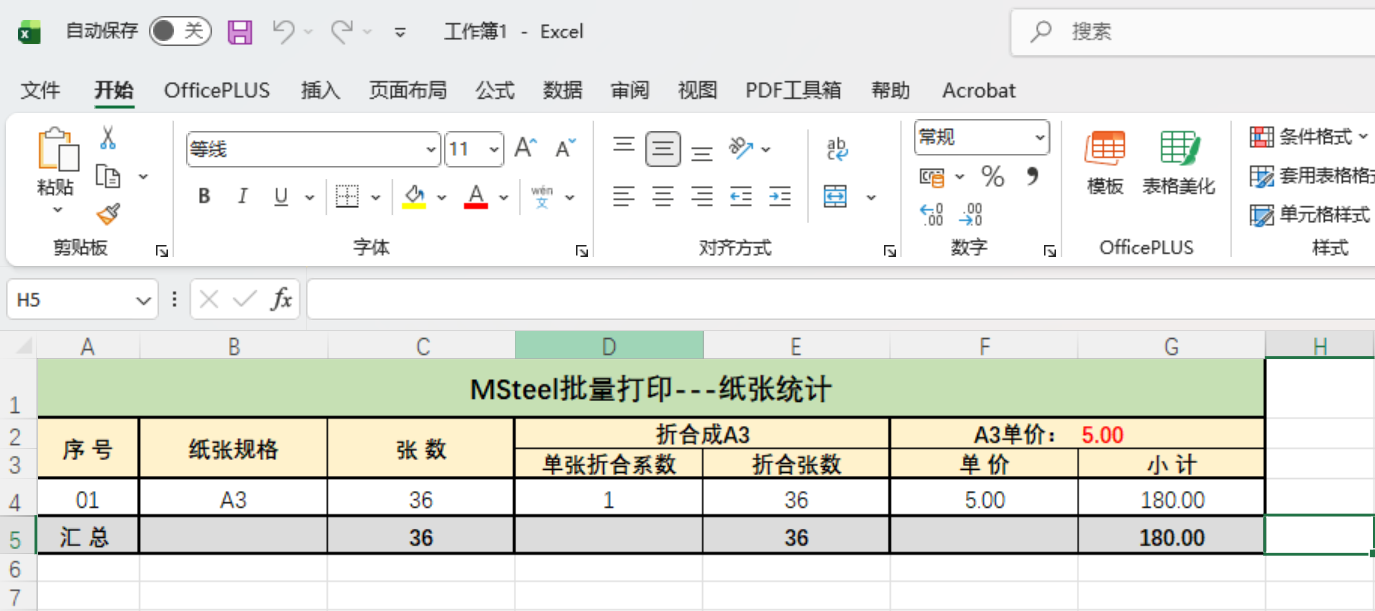Switch to the 公式 tab
Viewport: 1375px width, 611px height.
495,90
